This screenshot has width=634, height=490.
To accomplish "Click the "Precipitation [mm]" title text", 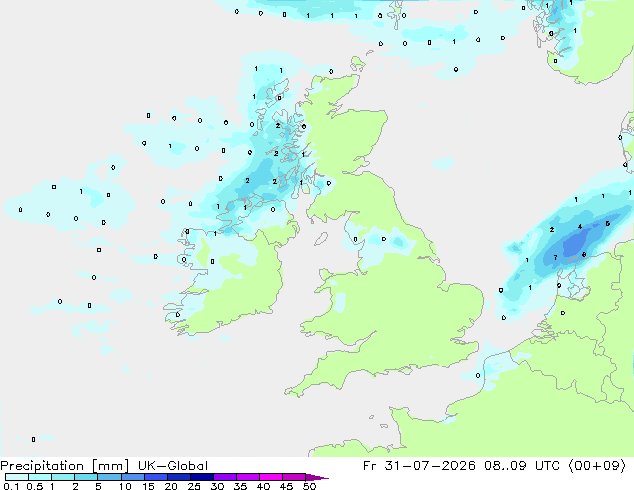I will (x=64, y=466).
